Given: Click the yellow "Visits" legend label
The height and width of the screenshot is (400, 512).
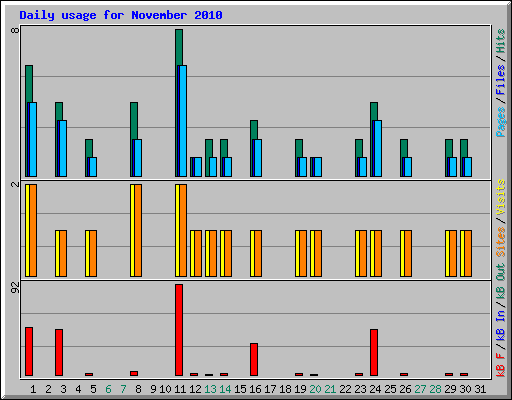Looking at the screenshot, I should point(500,197).
